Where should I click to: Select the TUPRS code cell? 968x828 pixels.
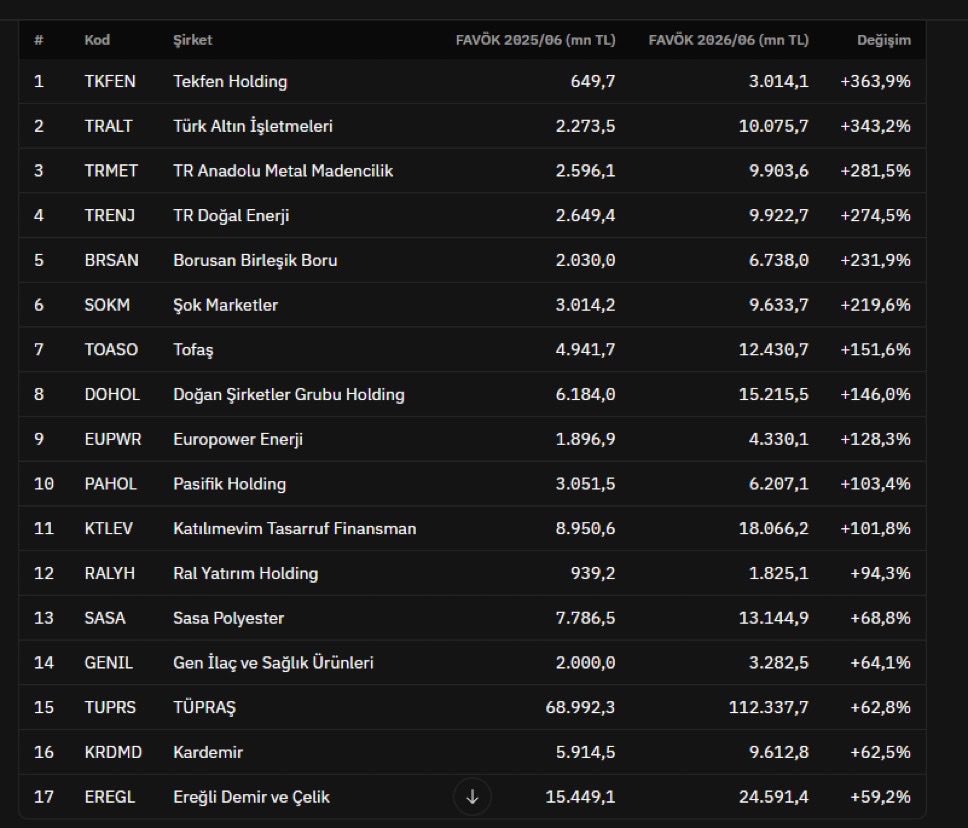point(110,707)
